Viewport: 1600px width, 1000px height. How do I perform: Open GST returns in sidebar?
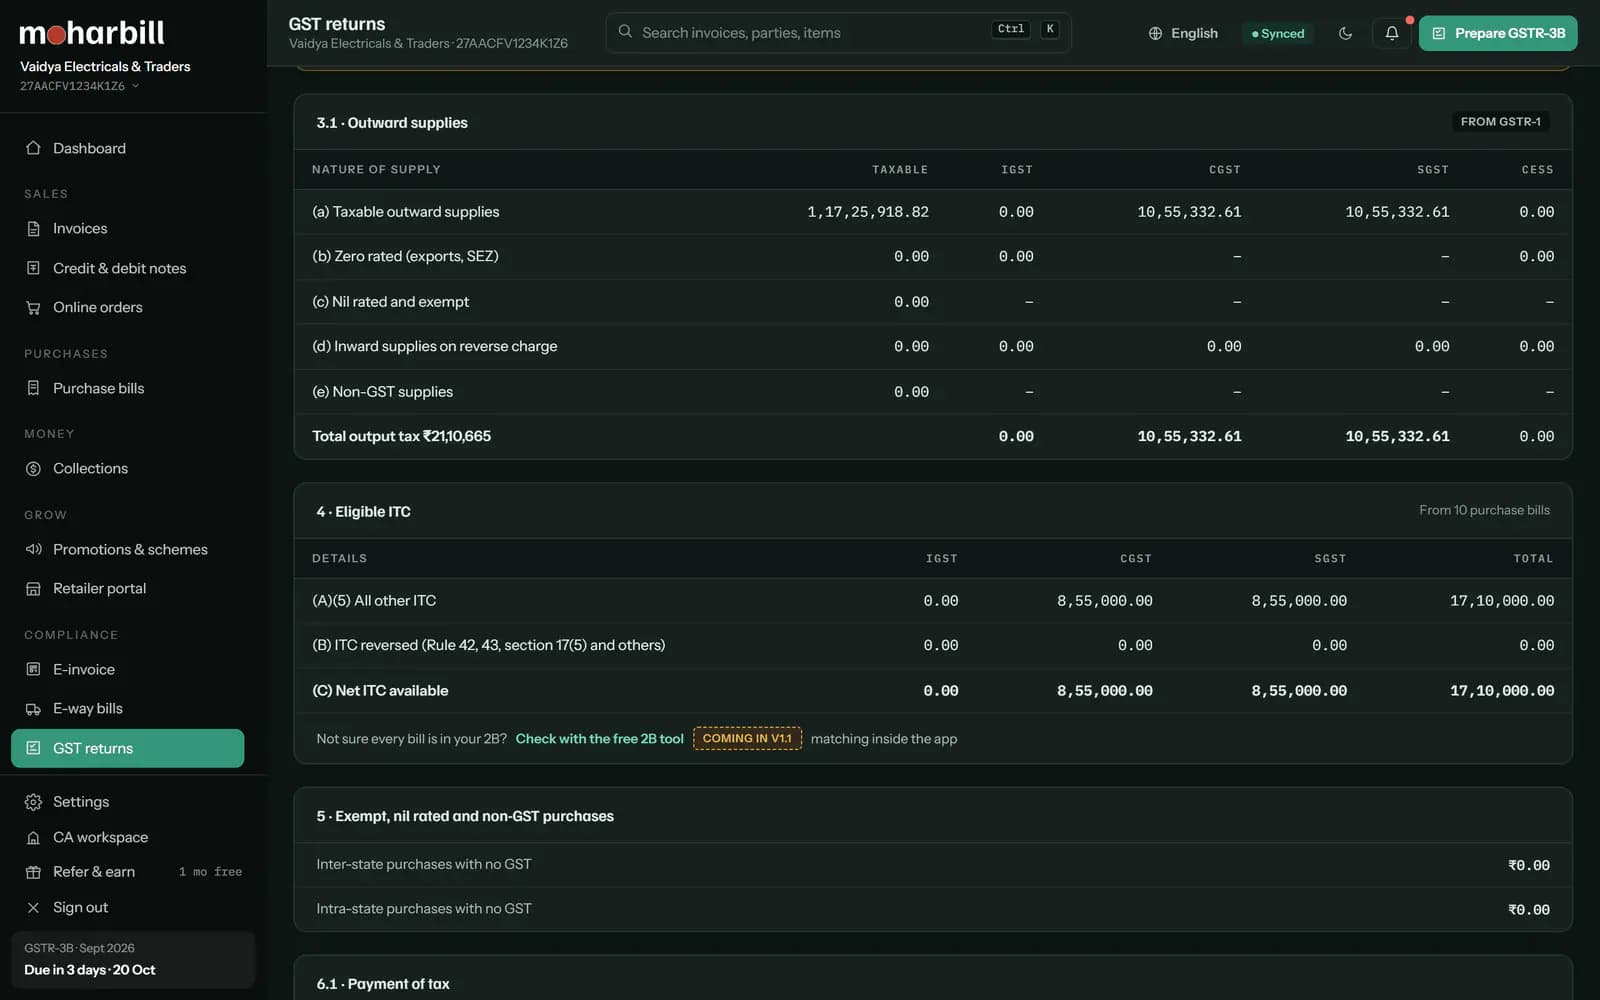tap(127, 748)
